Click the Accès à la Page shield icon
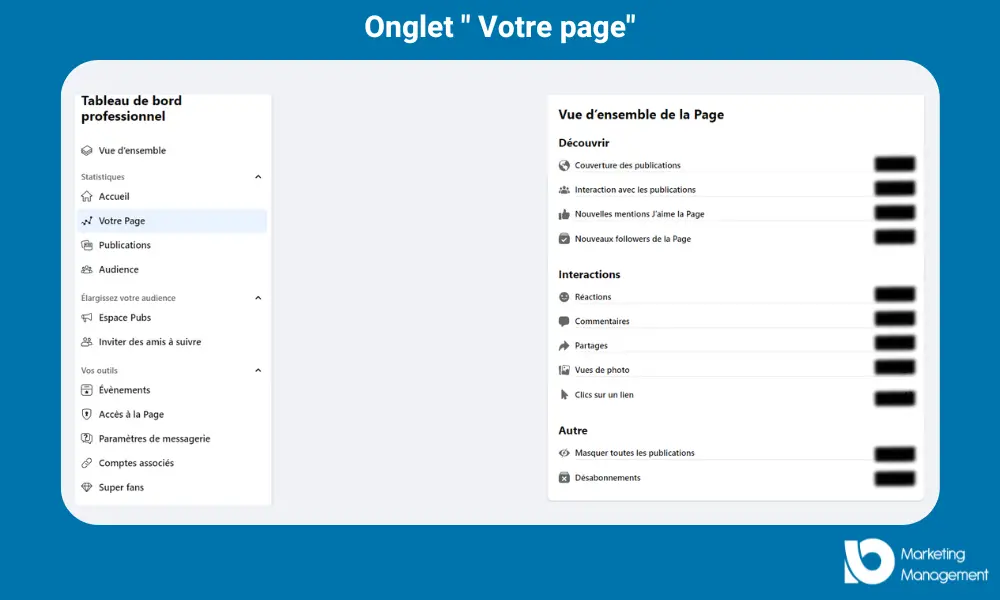 point(87,414)
